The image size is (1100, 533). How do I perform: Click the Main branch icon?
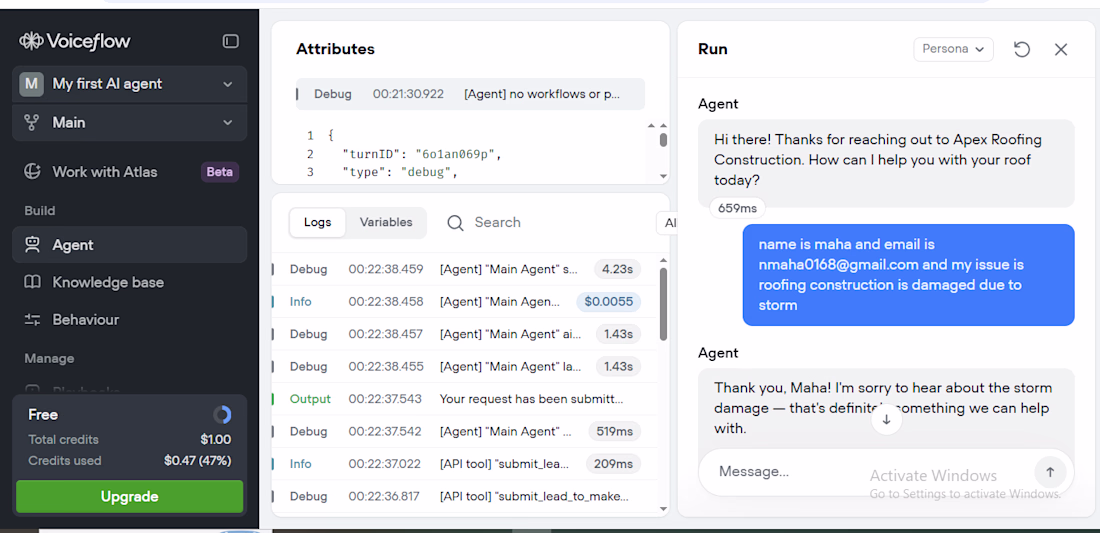[x=31, y=123]
